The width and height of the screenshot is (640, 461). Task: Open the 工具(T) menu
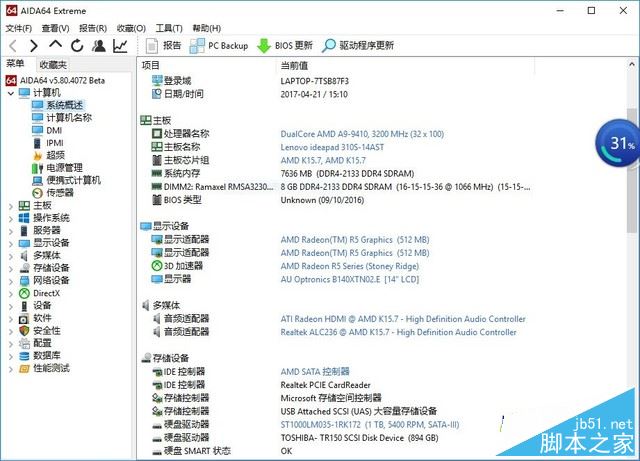[x=169, y=28]
